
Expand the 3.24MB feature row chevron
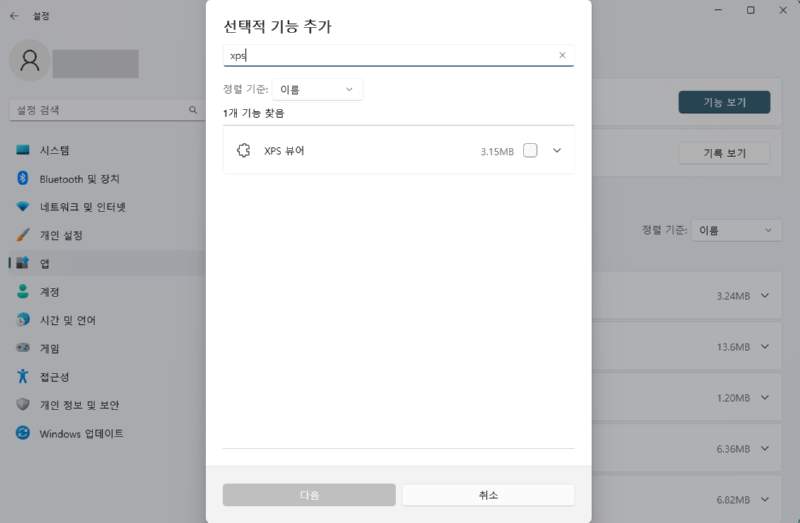tap(765, 296)
